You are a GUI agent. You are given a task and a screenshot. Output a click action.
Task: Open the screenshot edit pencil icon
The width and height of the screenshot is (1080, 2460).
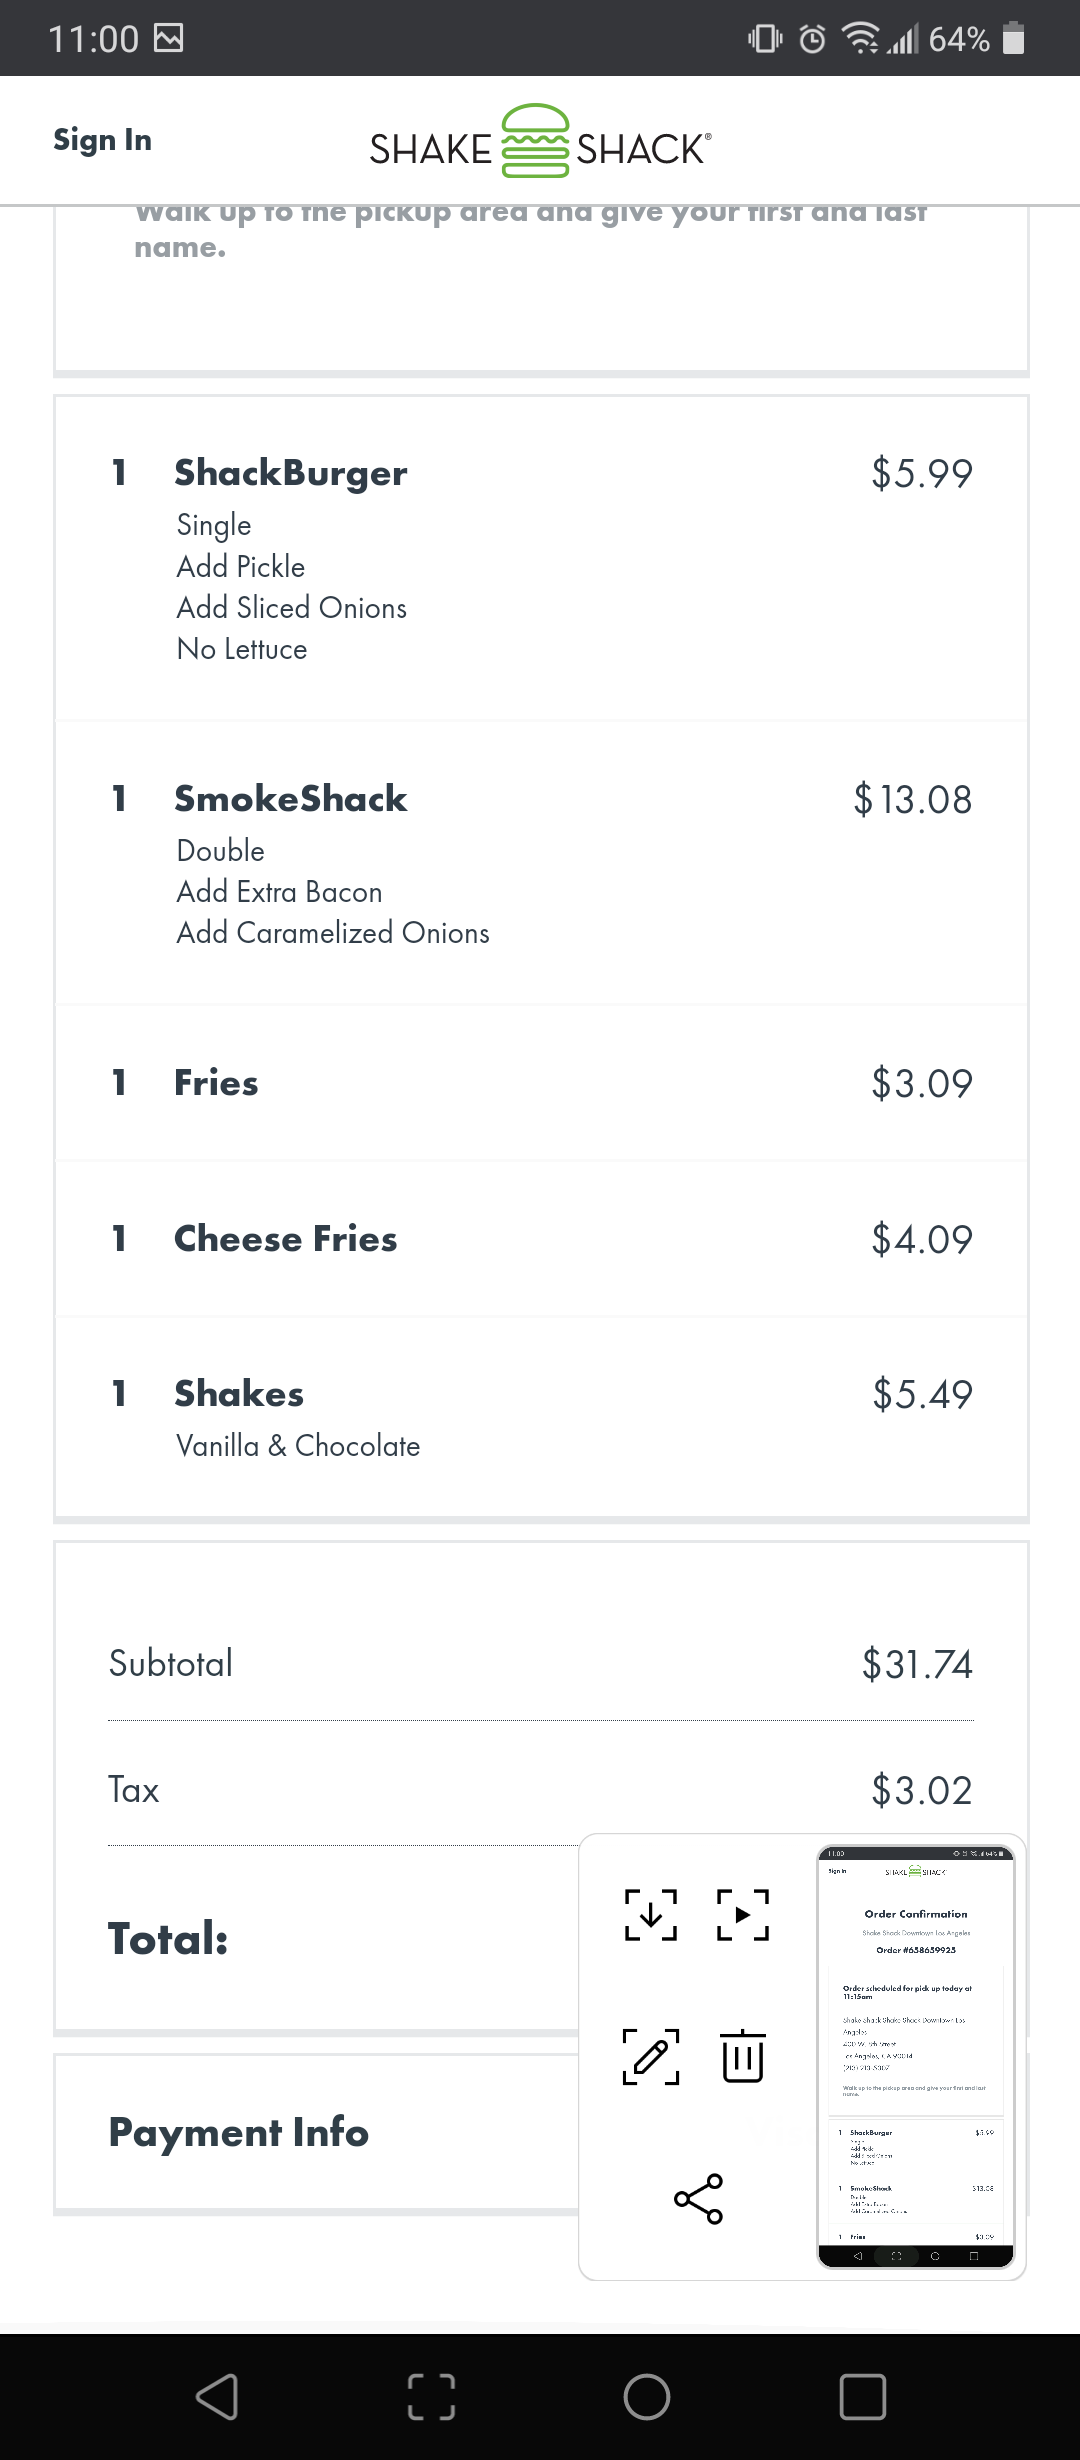click(x=650, y=2056)
